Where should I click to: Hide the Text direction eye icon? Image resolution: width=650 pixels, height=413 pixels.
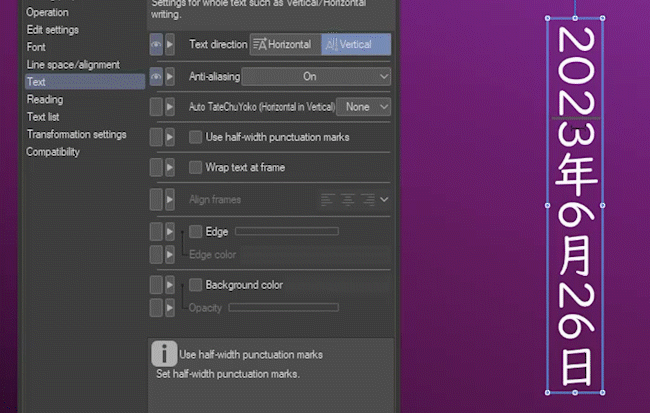click(156, 45)
